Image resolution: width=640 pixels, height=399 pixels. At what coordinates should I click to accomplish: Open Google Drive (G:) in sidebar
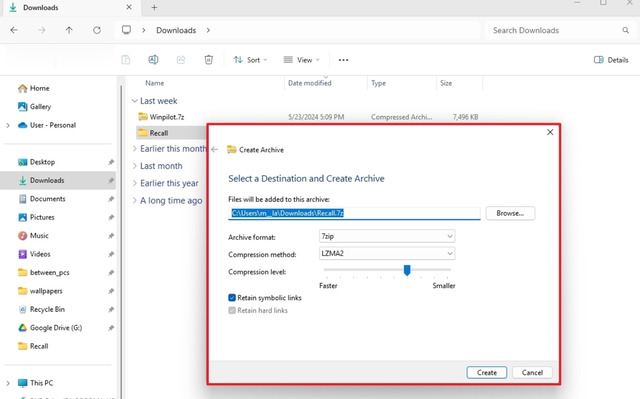56,328
